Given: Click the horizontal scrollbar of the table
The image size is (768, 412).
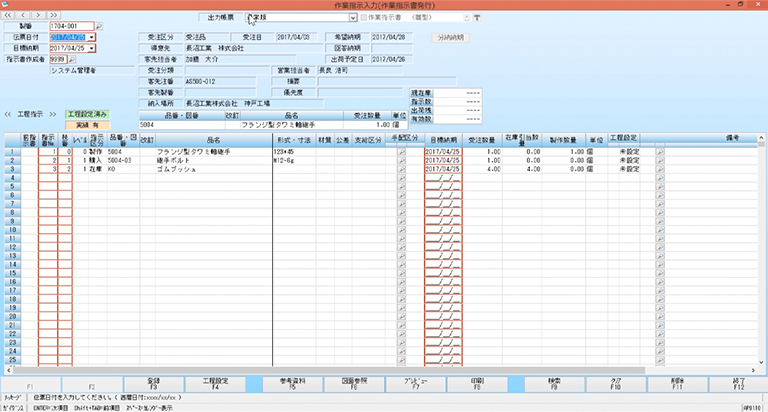Looking at the screenshot, I should point(328,370).
